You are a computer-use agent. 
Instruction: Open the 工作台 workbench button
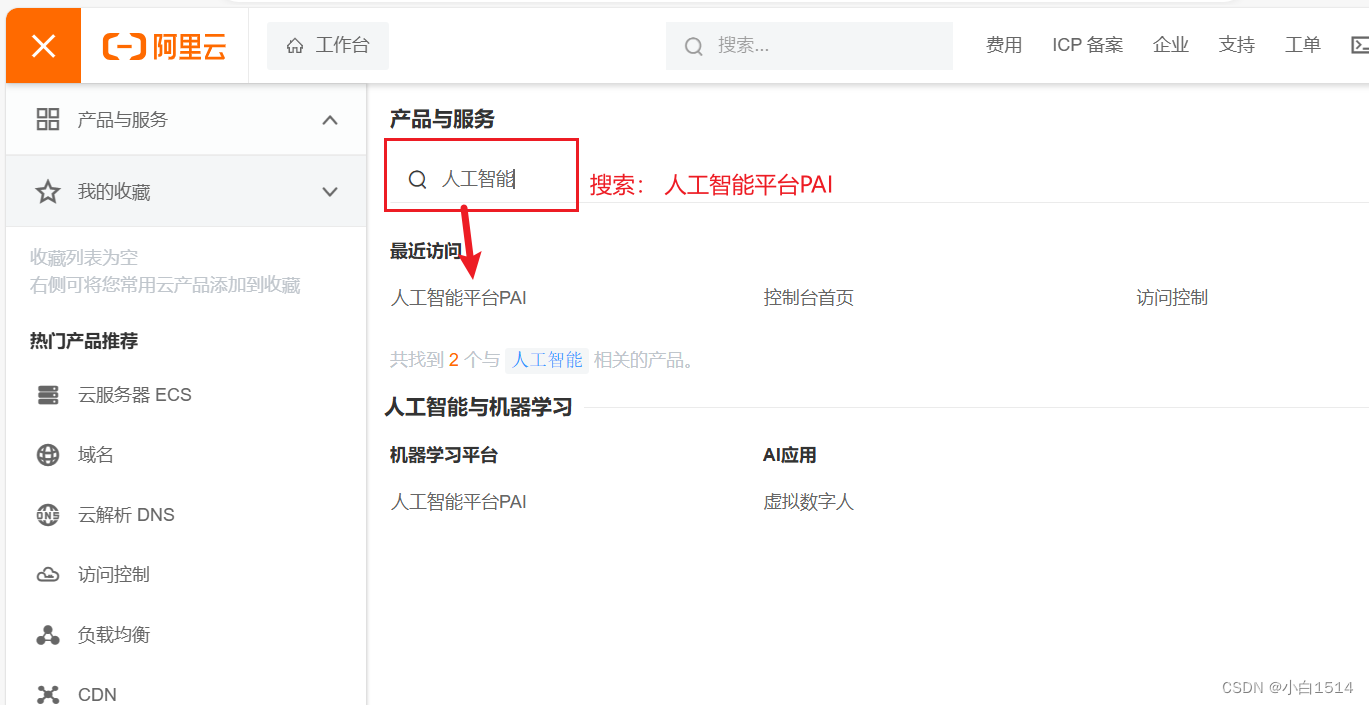pos(327,45)
